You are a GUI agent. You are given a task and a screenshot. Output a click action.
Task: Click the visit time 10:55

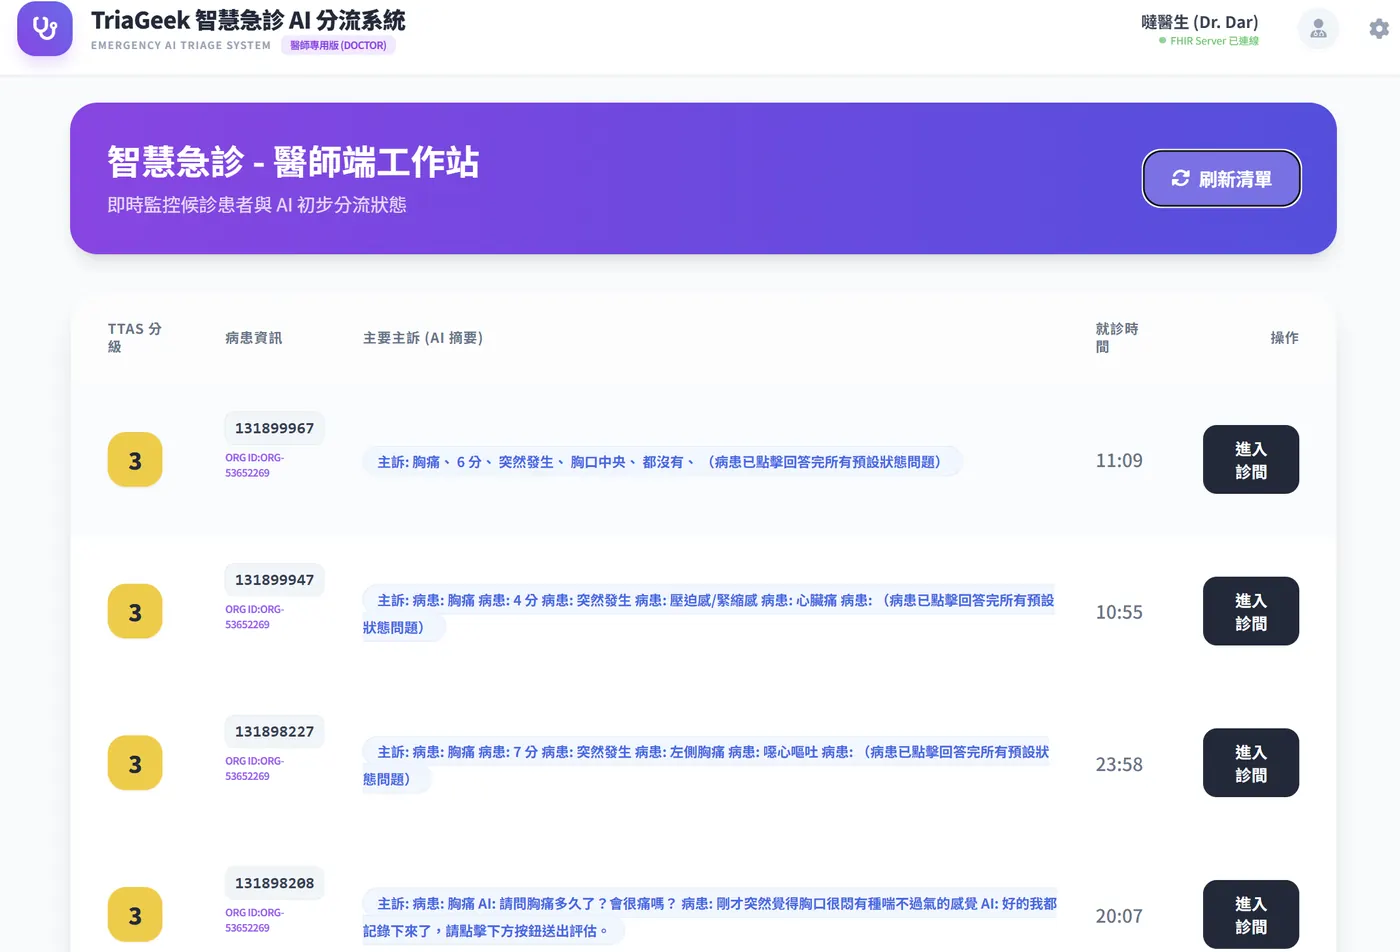click(x=1119, y=612)
